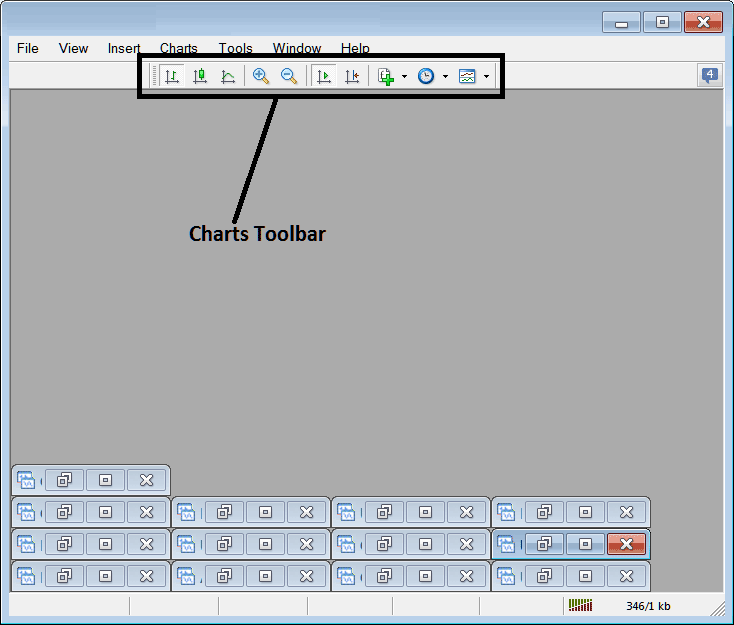Image resolution: width=734 pixels, height=625 pixels.
Task: Click the add indicators icon
Action: 386,76
